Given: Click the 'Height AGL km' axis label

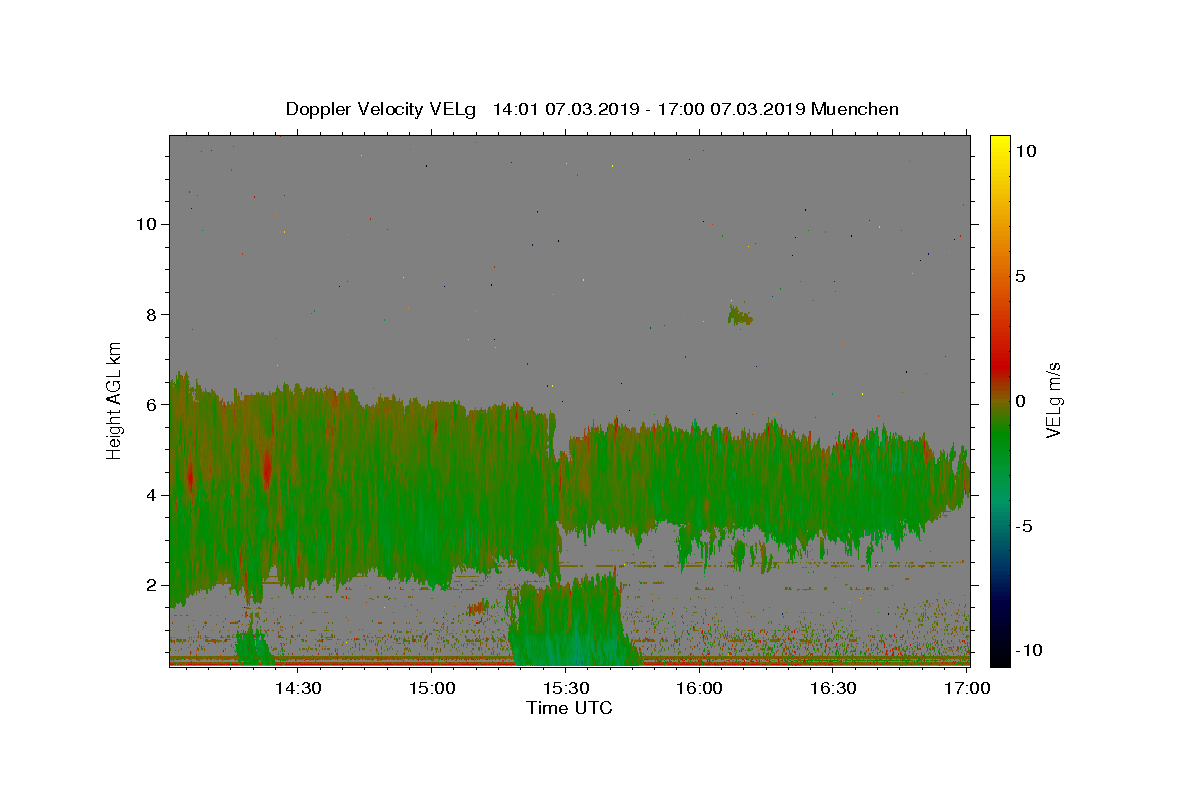Looking at the screenshot, I should [115, 400].
